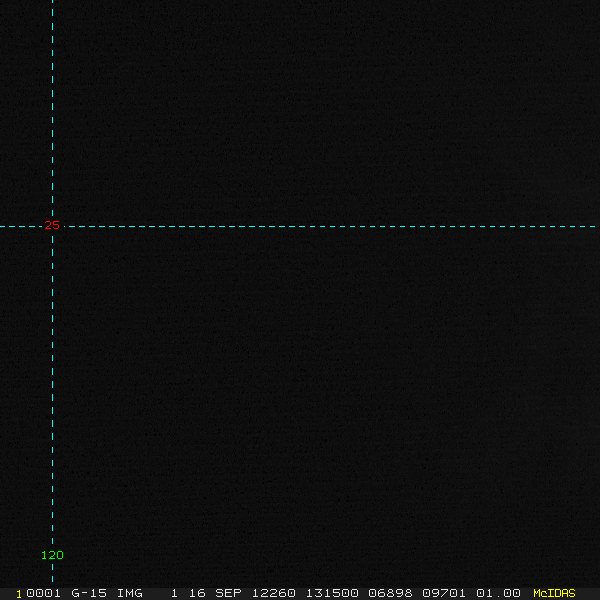Image resolution: width=600 pixels, height=600 pixels.
Task: Click the line number 06898
Action: coord(390,593)
